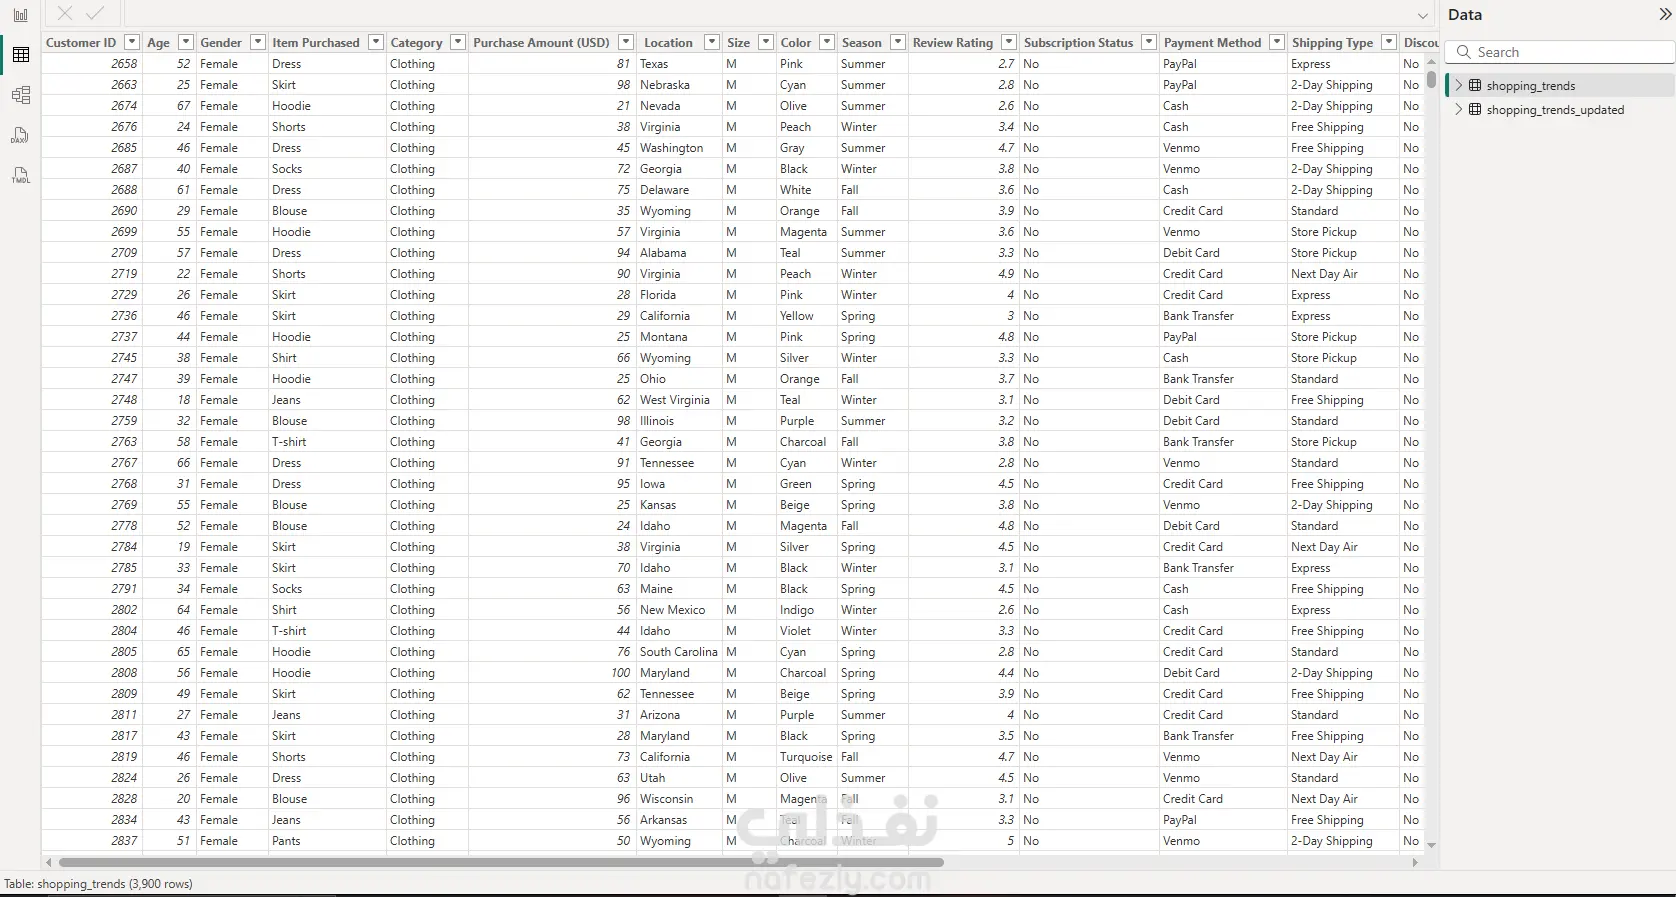Click the Turquoise color cell

point(806,756)
